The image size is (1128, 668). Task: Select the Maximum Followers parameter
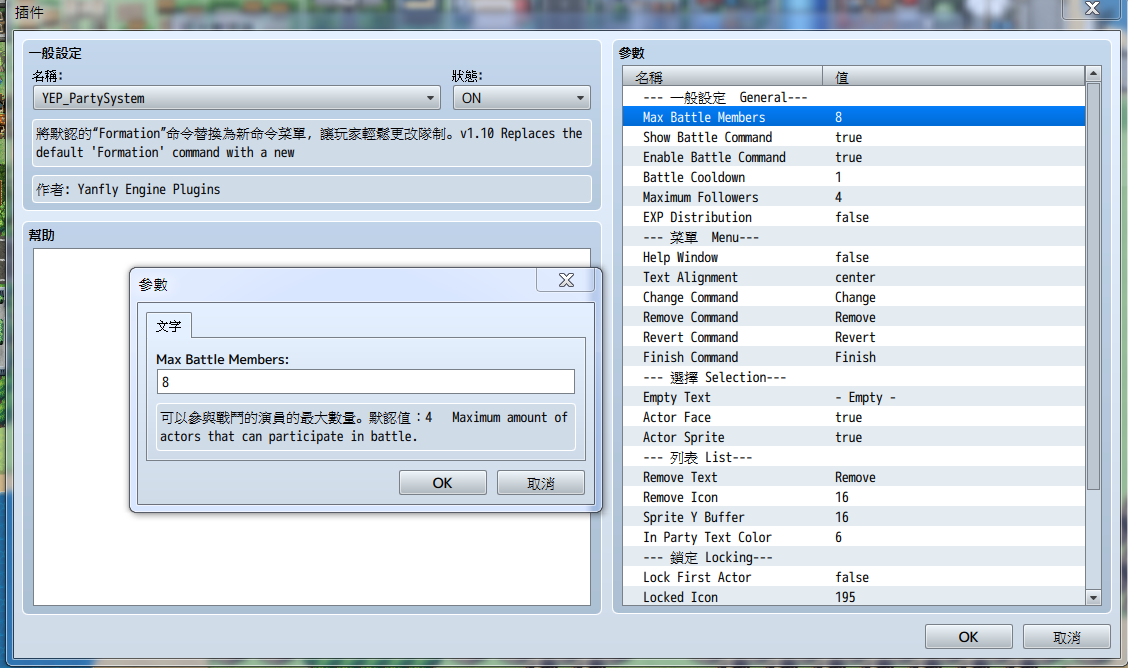point(854,197)
